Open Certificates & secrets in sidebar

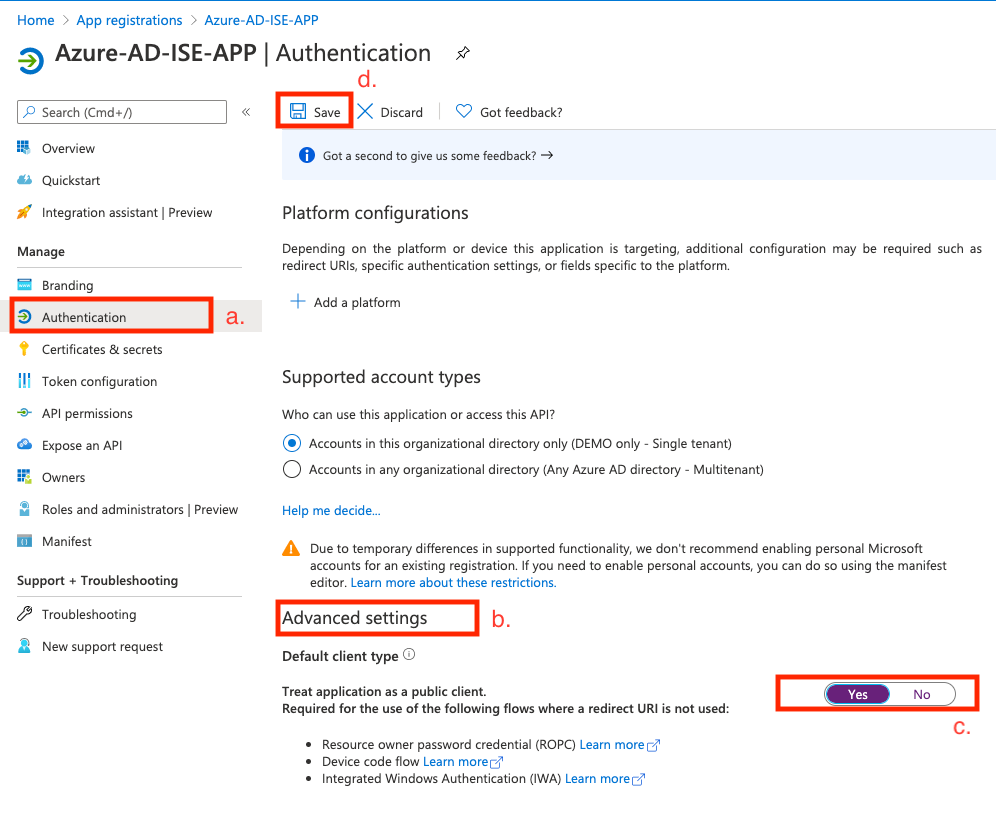[102, 349]
